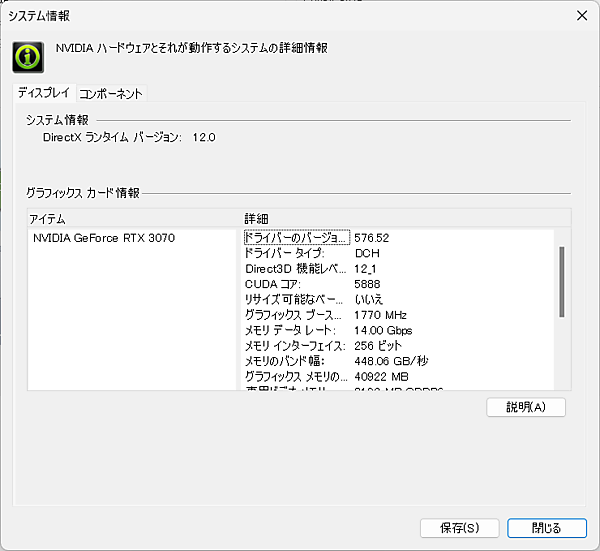
Task: Click the 12_1 feature level value
Action: pos(365,269)
